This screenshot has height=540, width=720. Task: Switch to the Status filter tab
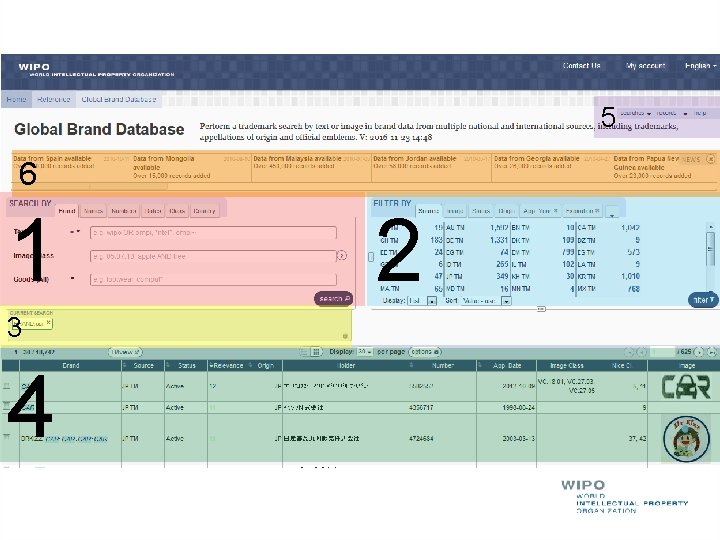[481, 211]
